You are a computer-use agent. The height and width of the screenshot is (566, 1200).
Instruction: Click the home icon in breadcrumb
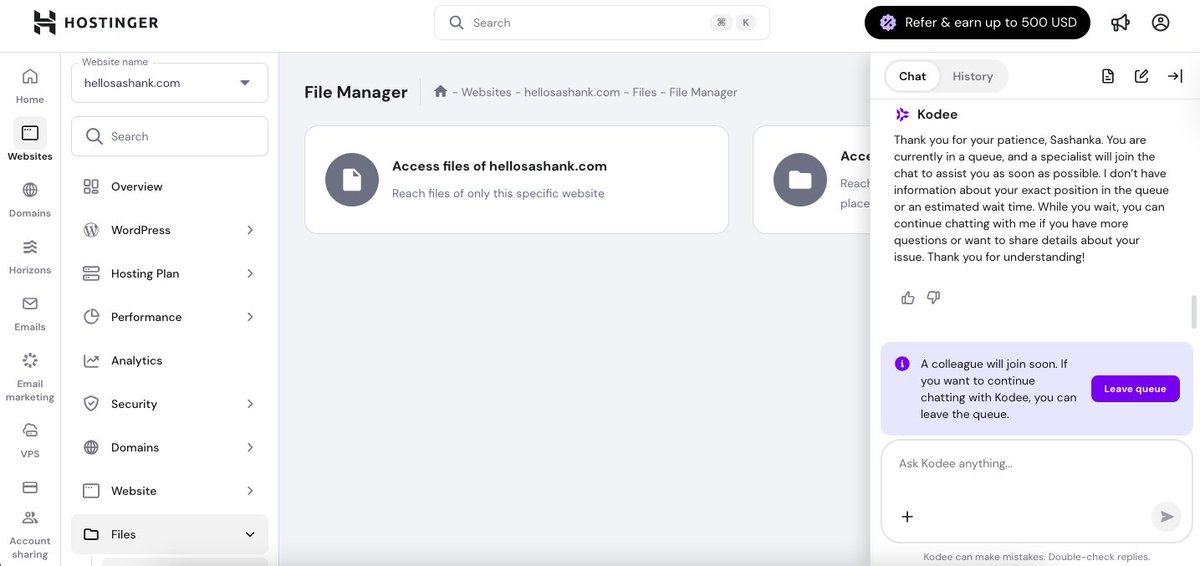[440, 91]
